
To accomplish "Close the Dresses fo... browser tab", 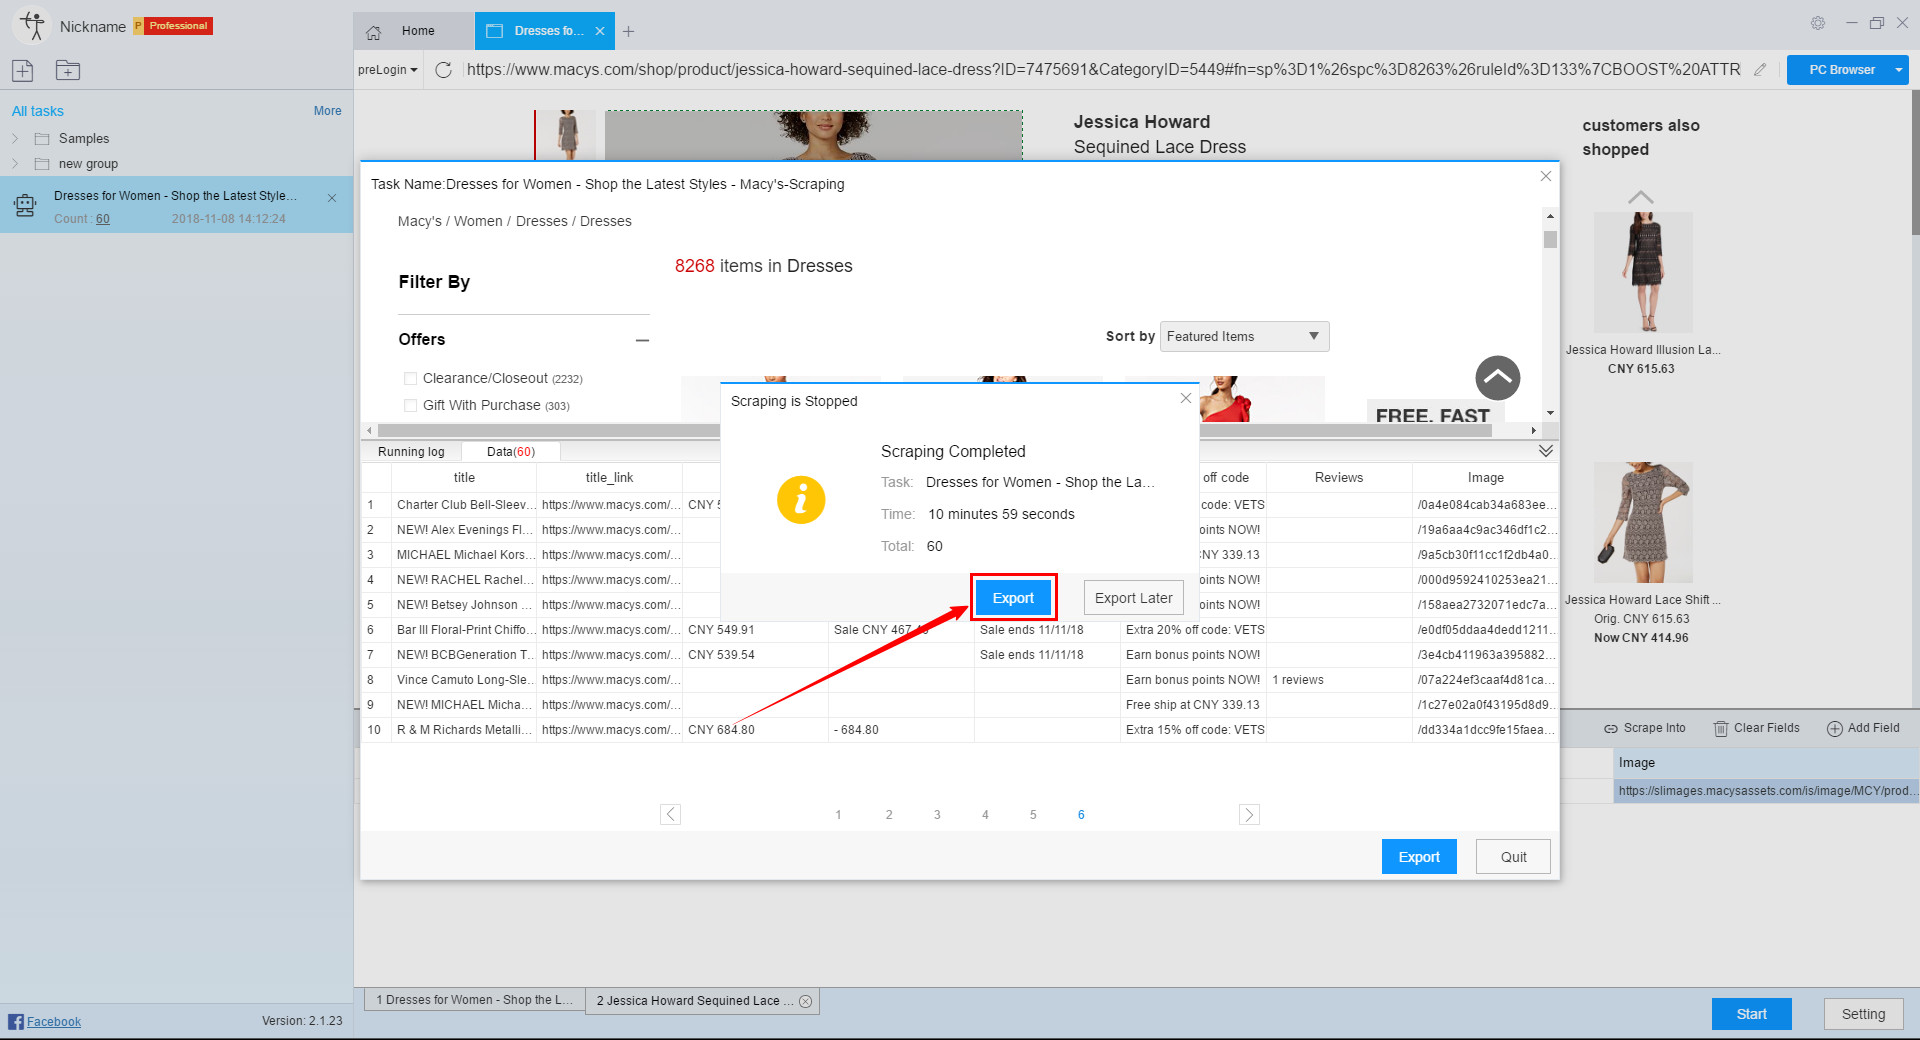I will coord(600,31).
